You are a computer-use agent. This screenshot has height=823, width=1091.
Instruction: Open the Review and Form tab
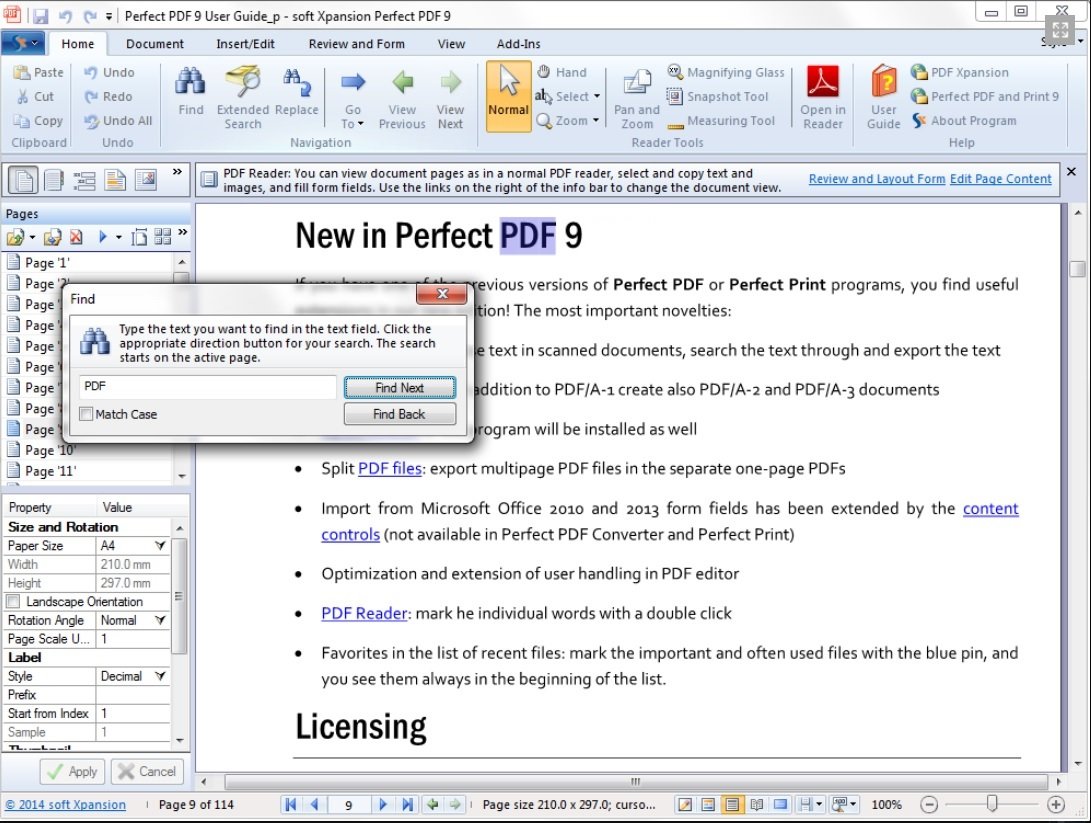coord(356,44)
